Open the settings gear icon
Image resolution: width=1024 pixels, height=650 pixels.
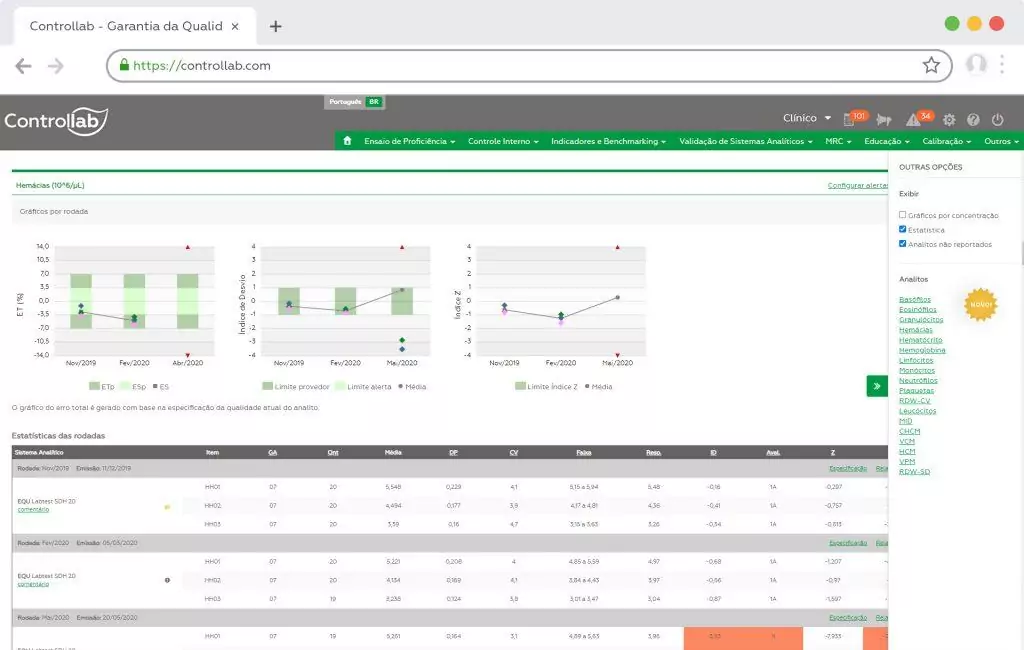pyautogui.click(x=949, y=120)
